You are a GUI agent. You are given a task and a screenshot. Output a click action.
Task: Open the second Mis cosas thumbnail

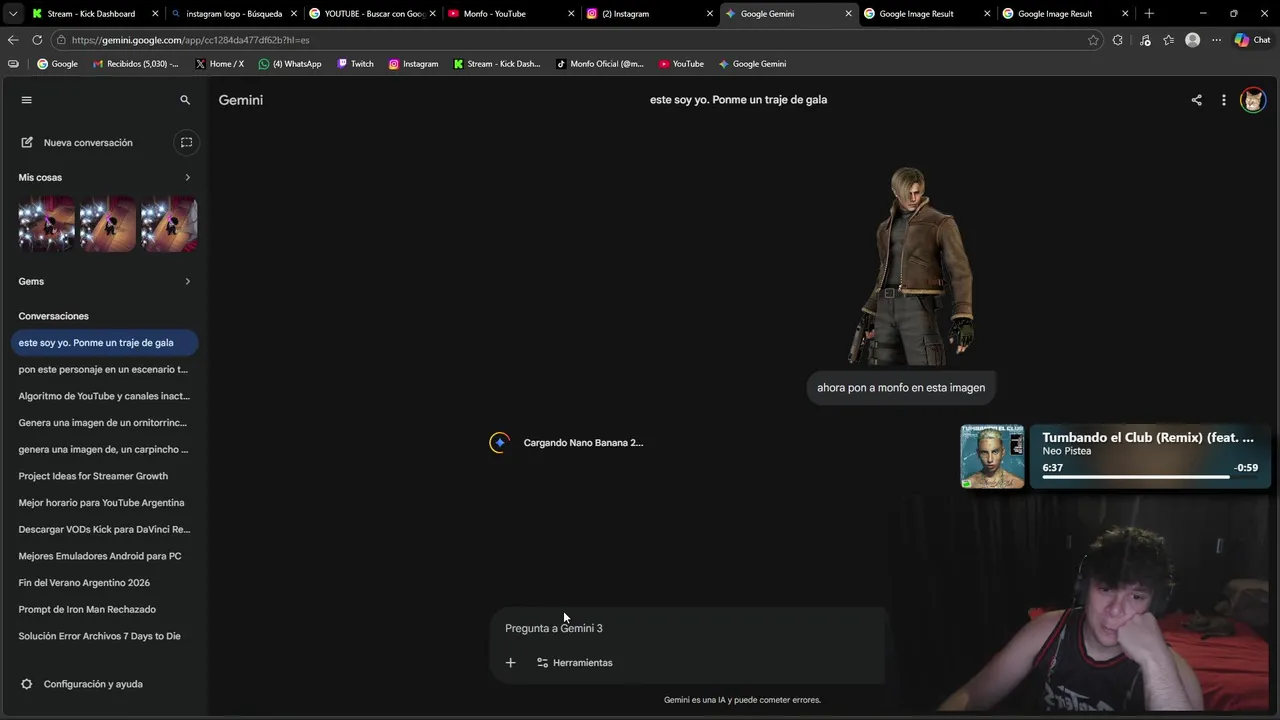point(108,224)
